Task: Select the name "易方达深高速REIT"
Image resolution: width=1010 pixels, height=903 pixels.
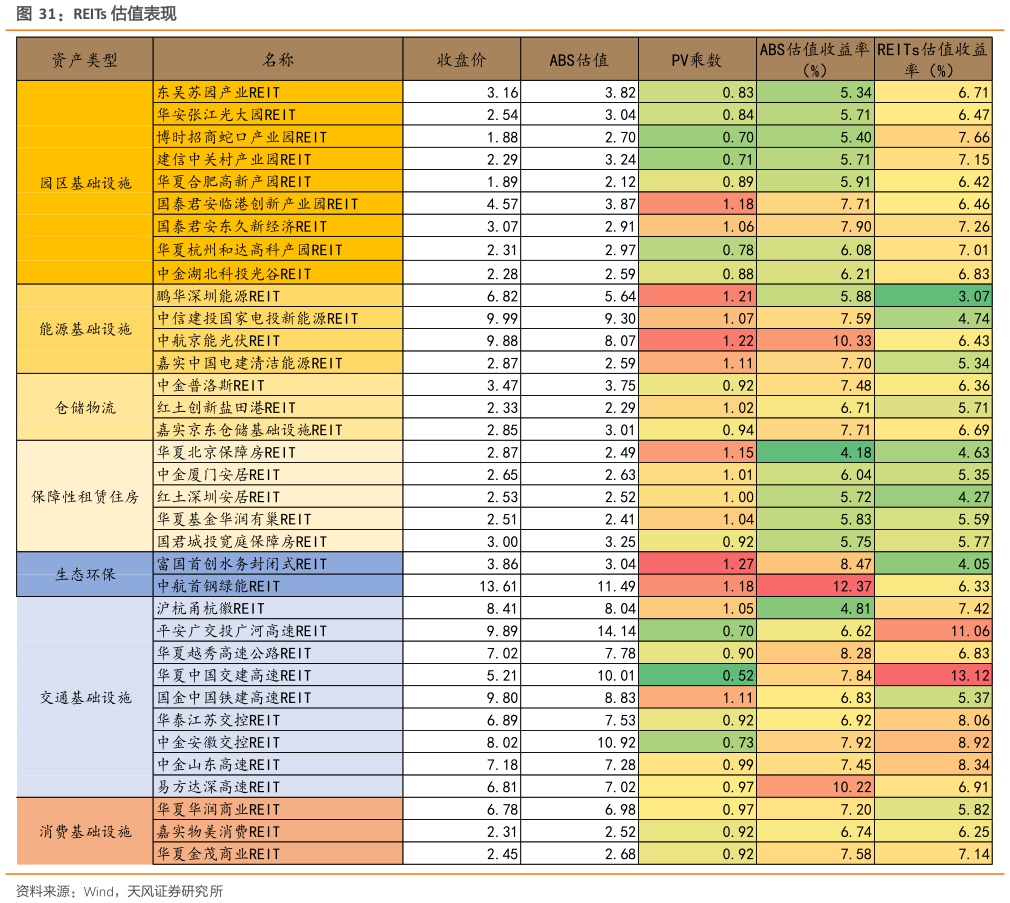Action: click(219, 787)
